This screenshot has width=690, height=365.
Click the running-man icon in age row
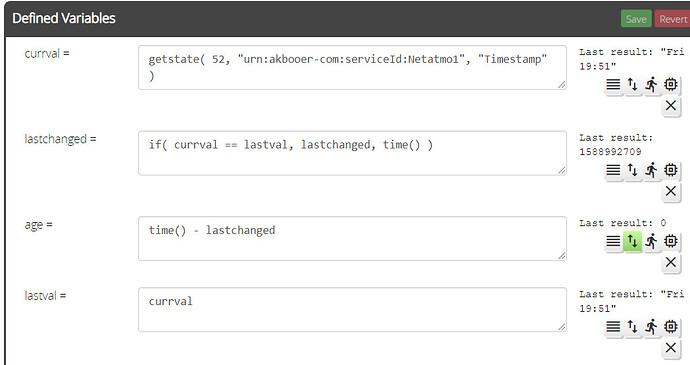point(651,241)
